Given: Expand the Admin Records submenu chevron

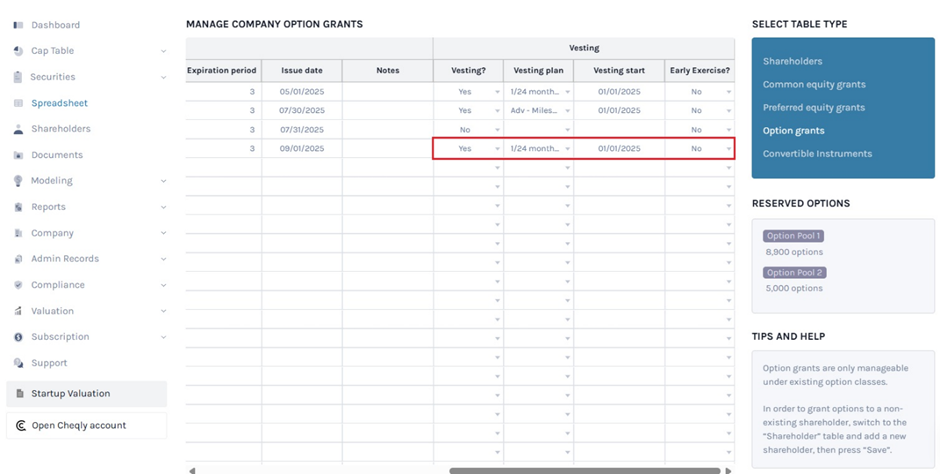Looking at the screenshot, I should coord(163,259).
